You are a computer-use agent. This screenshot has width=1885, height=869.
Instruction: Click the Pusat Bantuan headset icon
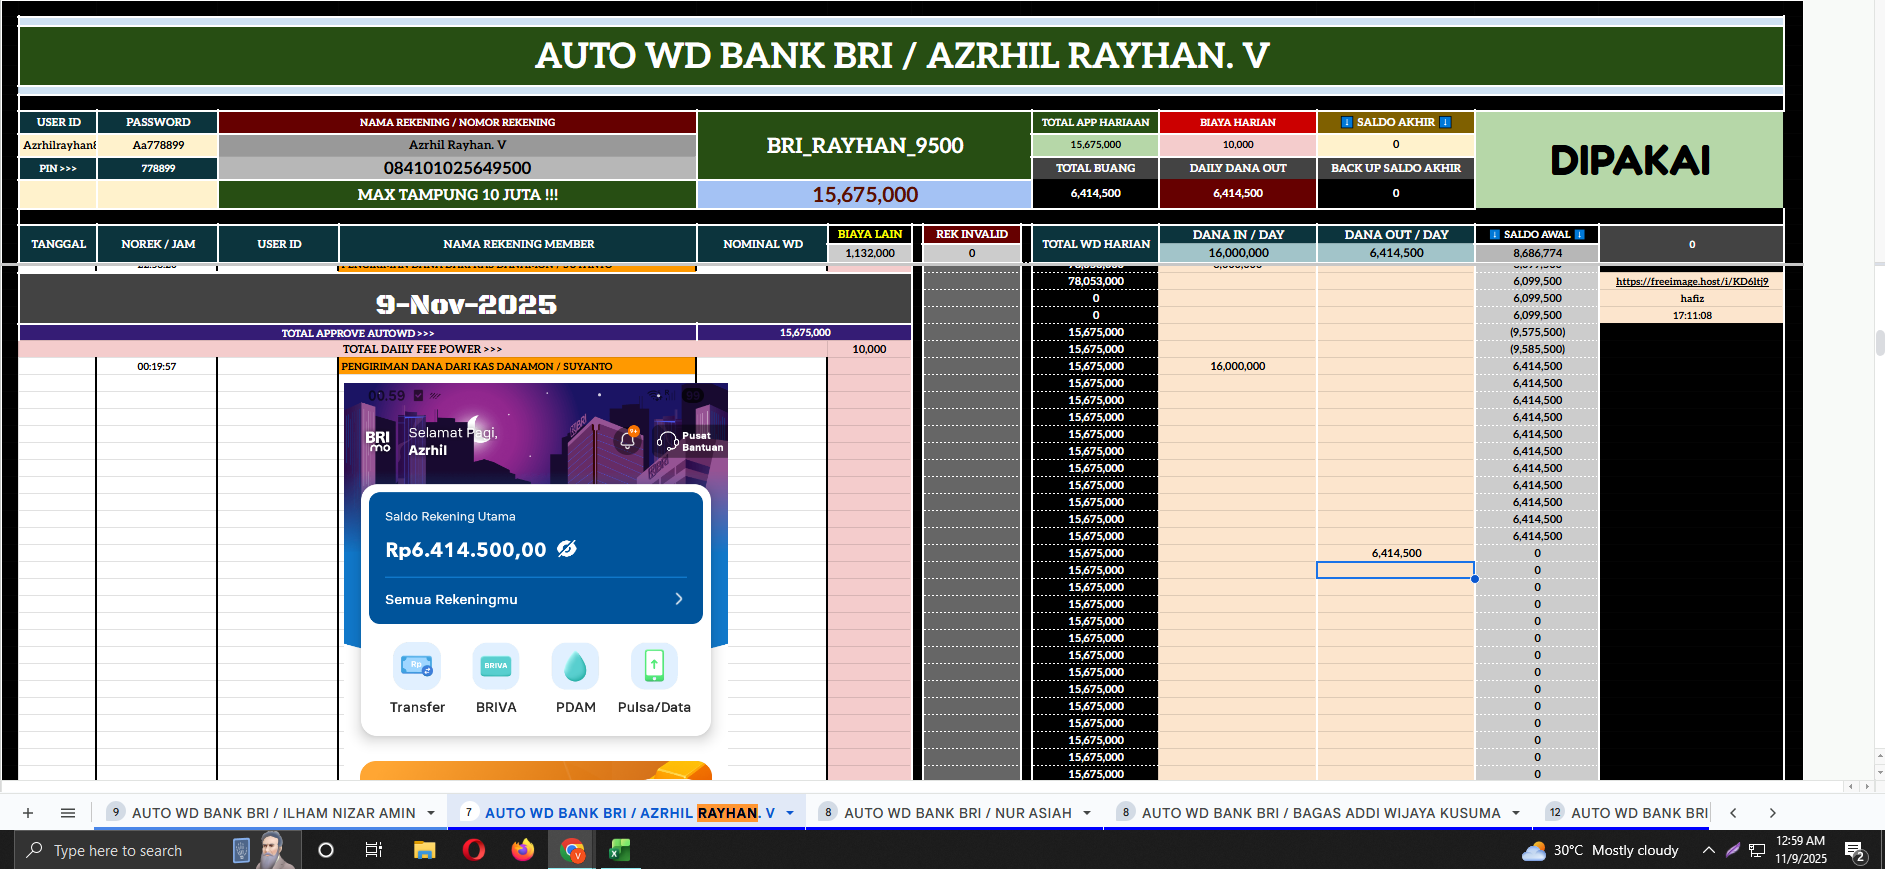[x=667, y=441]
